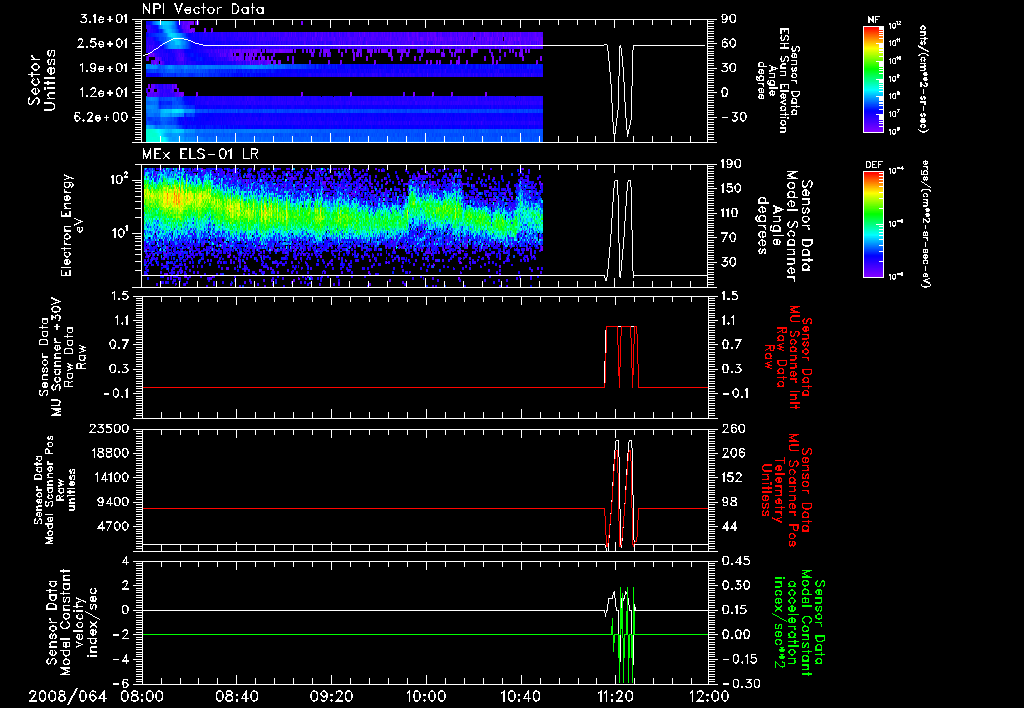Click the NF label above the color bar
This screenshot has width=1024, height=708.
[x=874, y=20]
